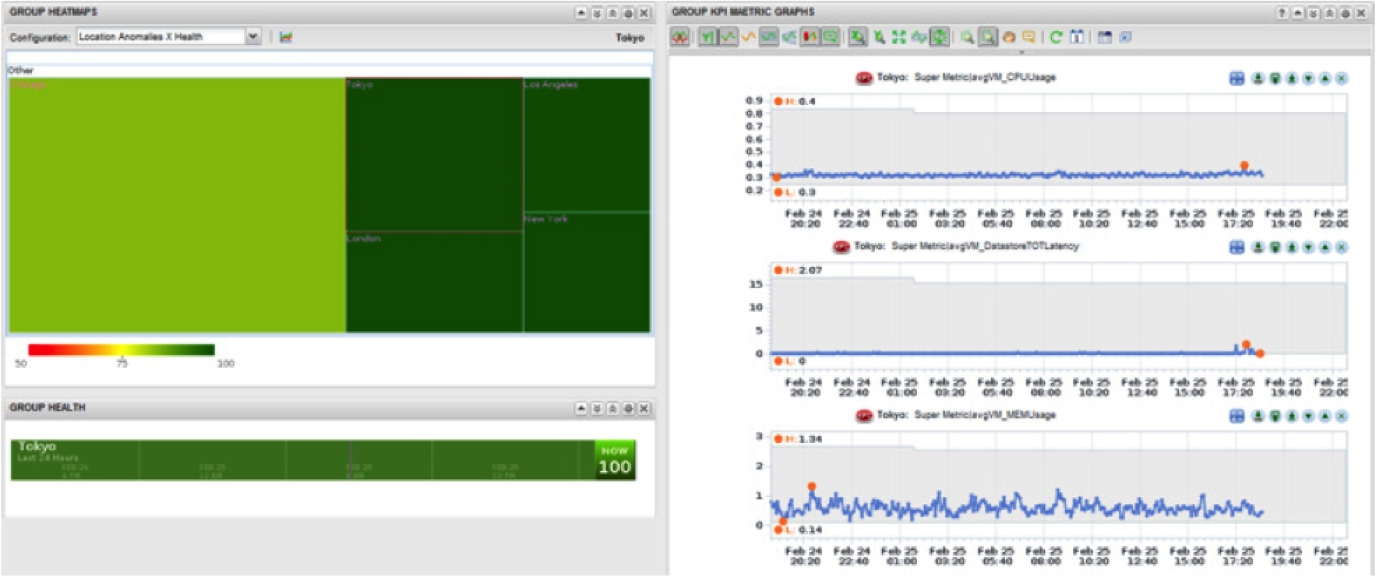Click red Tokyo badge icon on CPUUsage graph title
This screenshot has width=1376, height=580.
click(865, 77)
